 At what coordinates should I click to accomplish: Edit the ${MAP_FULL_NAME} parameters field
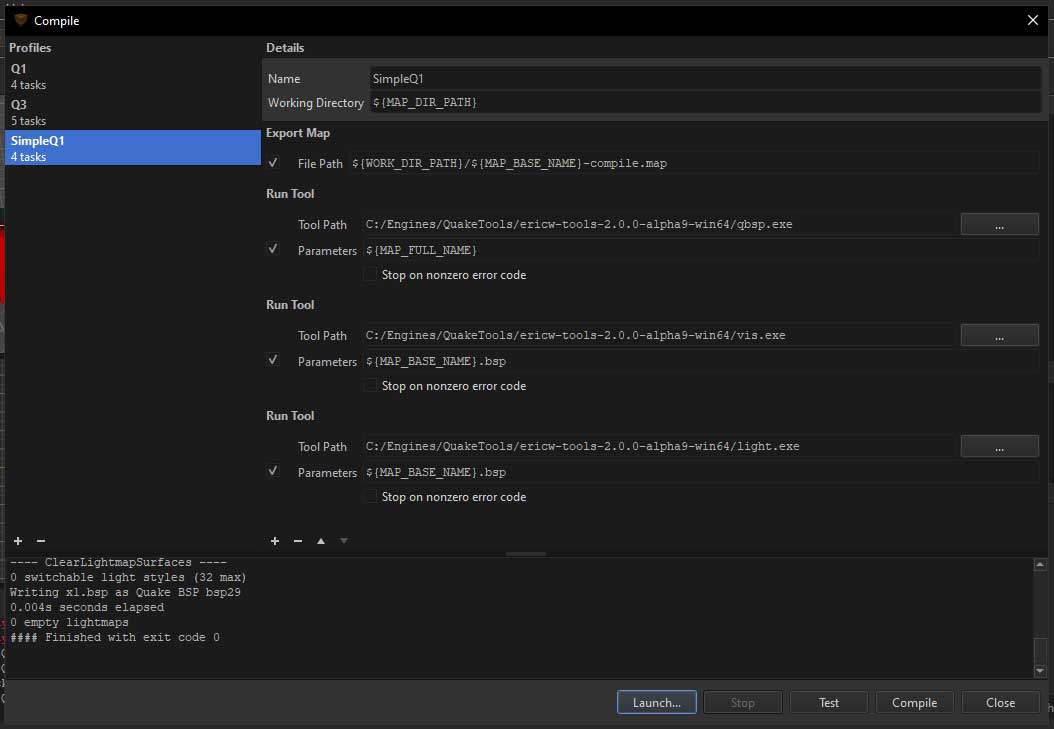pos(701,250)
